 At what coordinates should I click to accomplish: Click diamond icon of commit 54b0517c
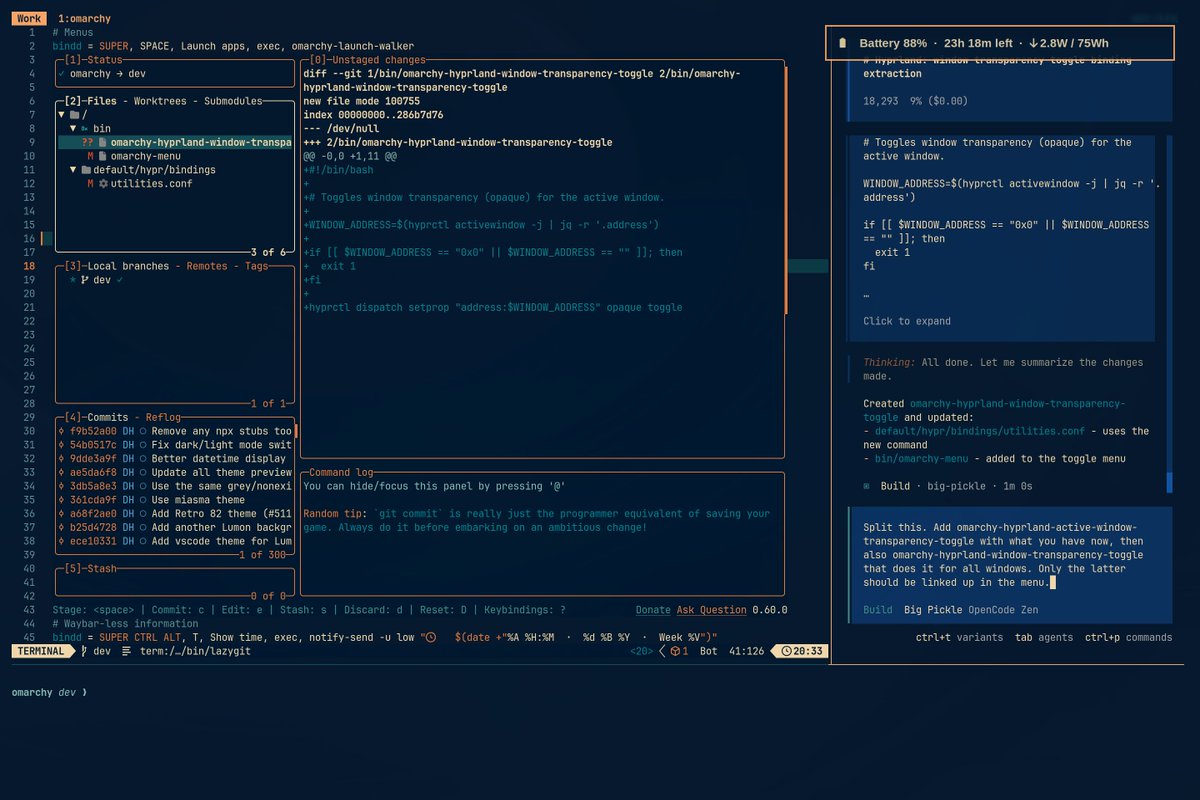[x=62, y=445]
